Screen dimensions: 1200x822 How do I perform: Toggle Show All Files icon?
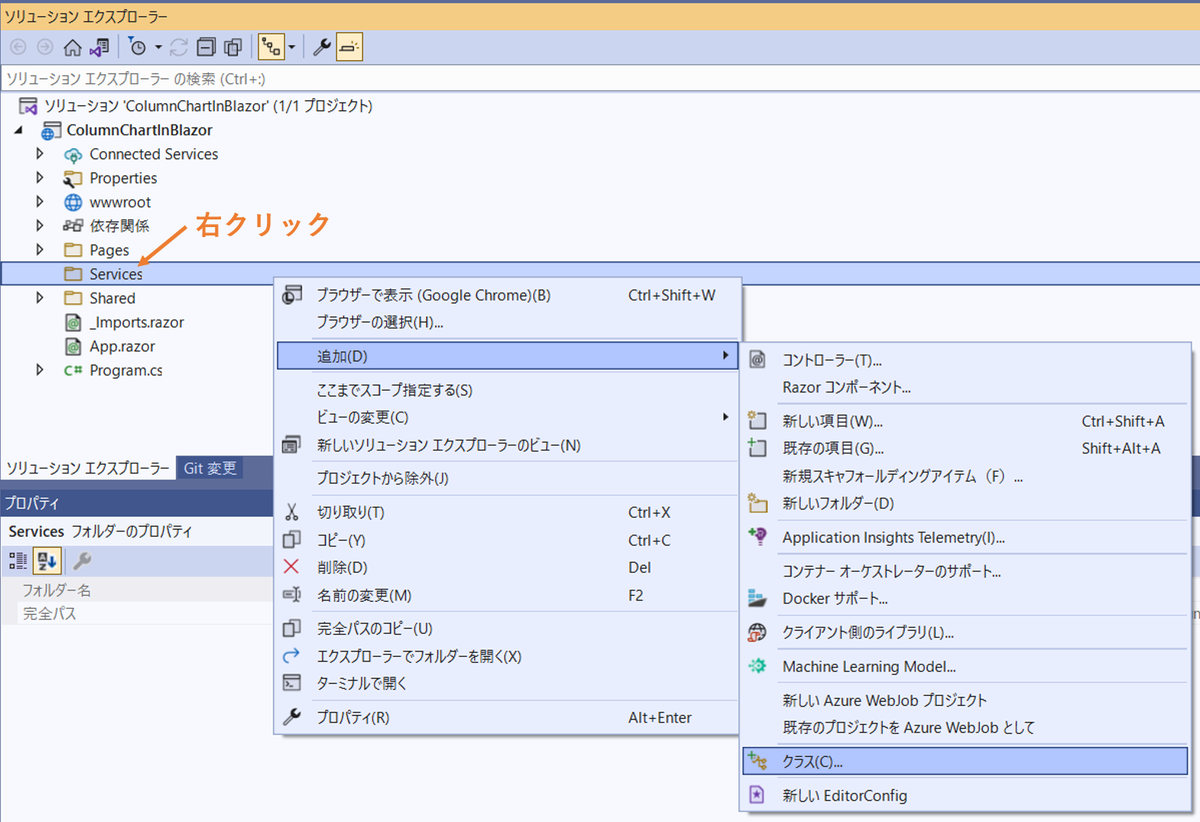[233, 47]
